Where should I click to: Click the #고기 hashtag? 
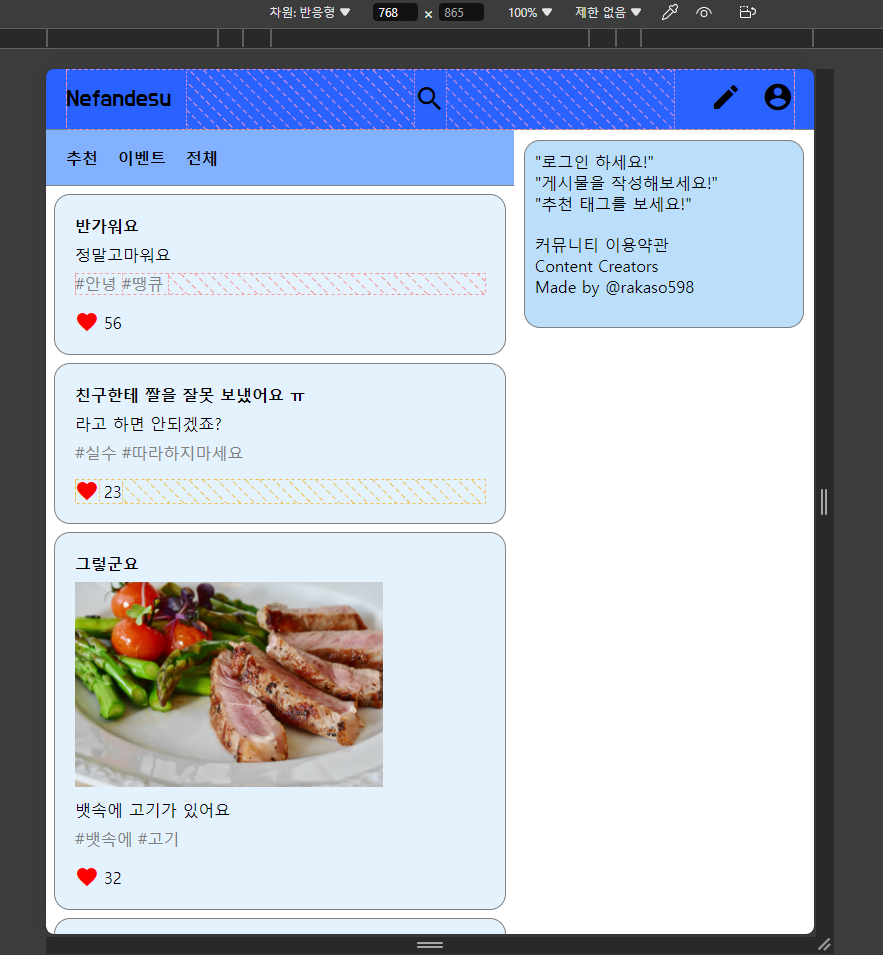click(158, 839)
